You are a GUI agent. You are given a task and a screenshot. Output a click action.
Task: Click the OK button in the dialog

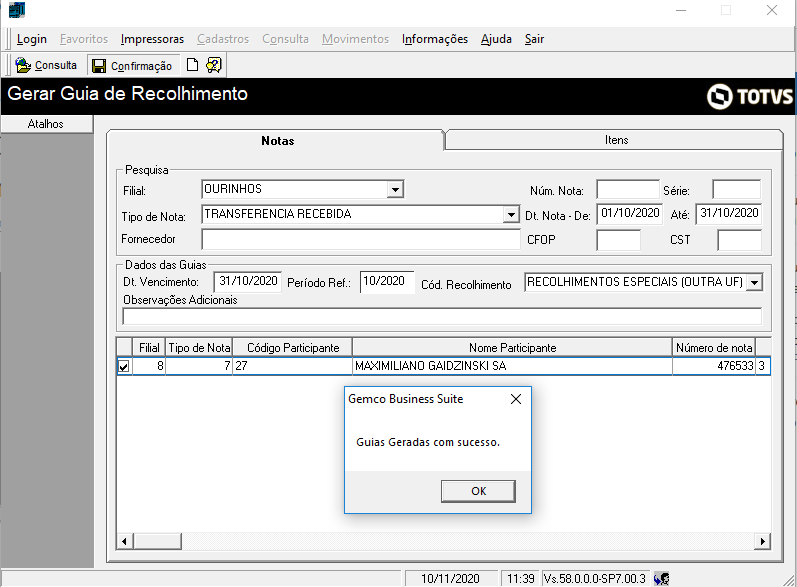tap(478, 491)
